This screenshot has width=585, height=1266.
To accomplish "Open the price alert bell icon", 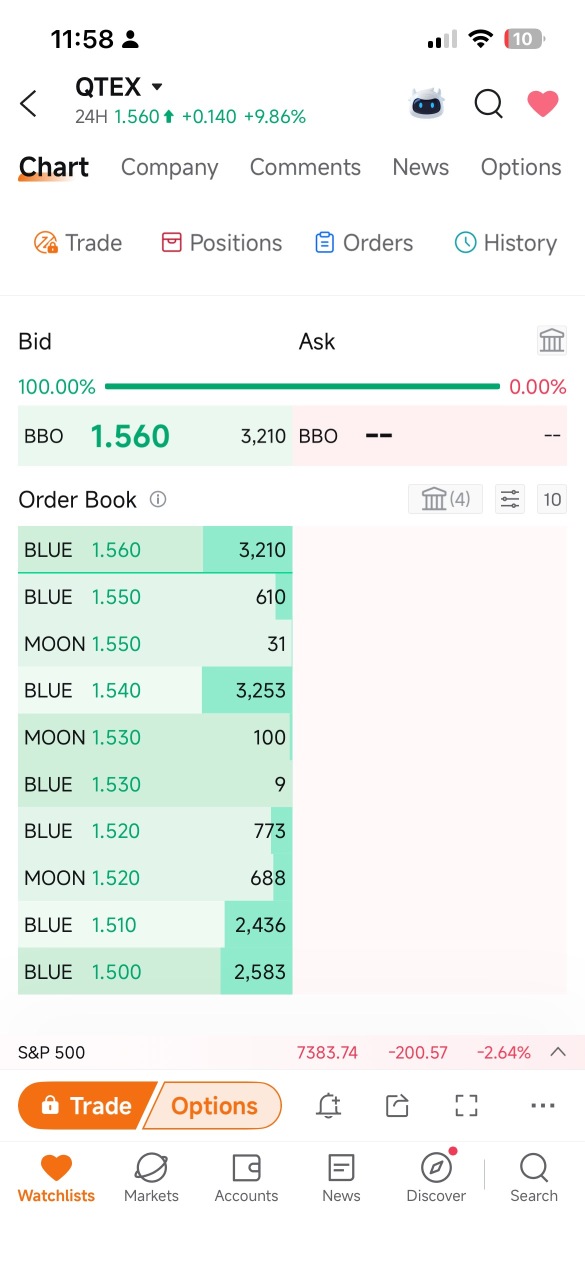I will click(x=328, y=1105).
